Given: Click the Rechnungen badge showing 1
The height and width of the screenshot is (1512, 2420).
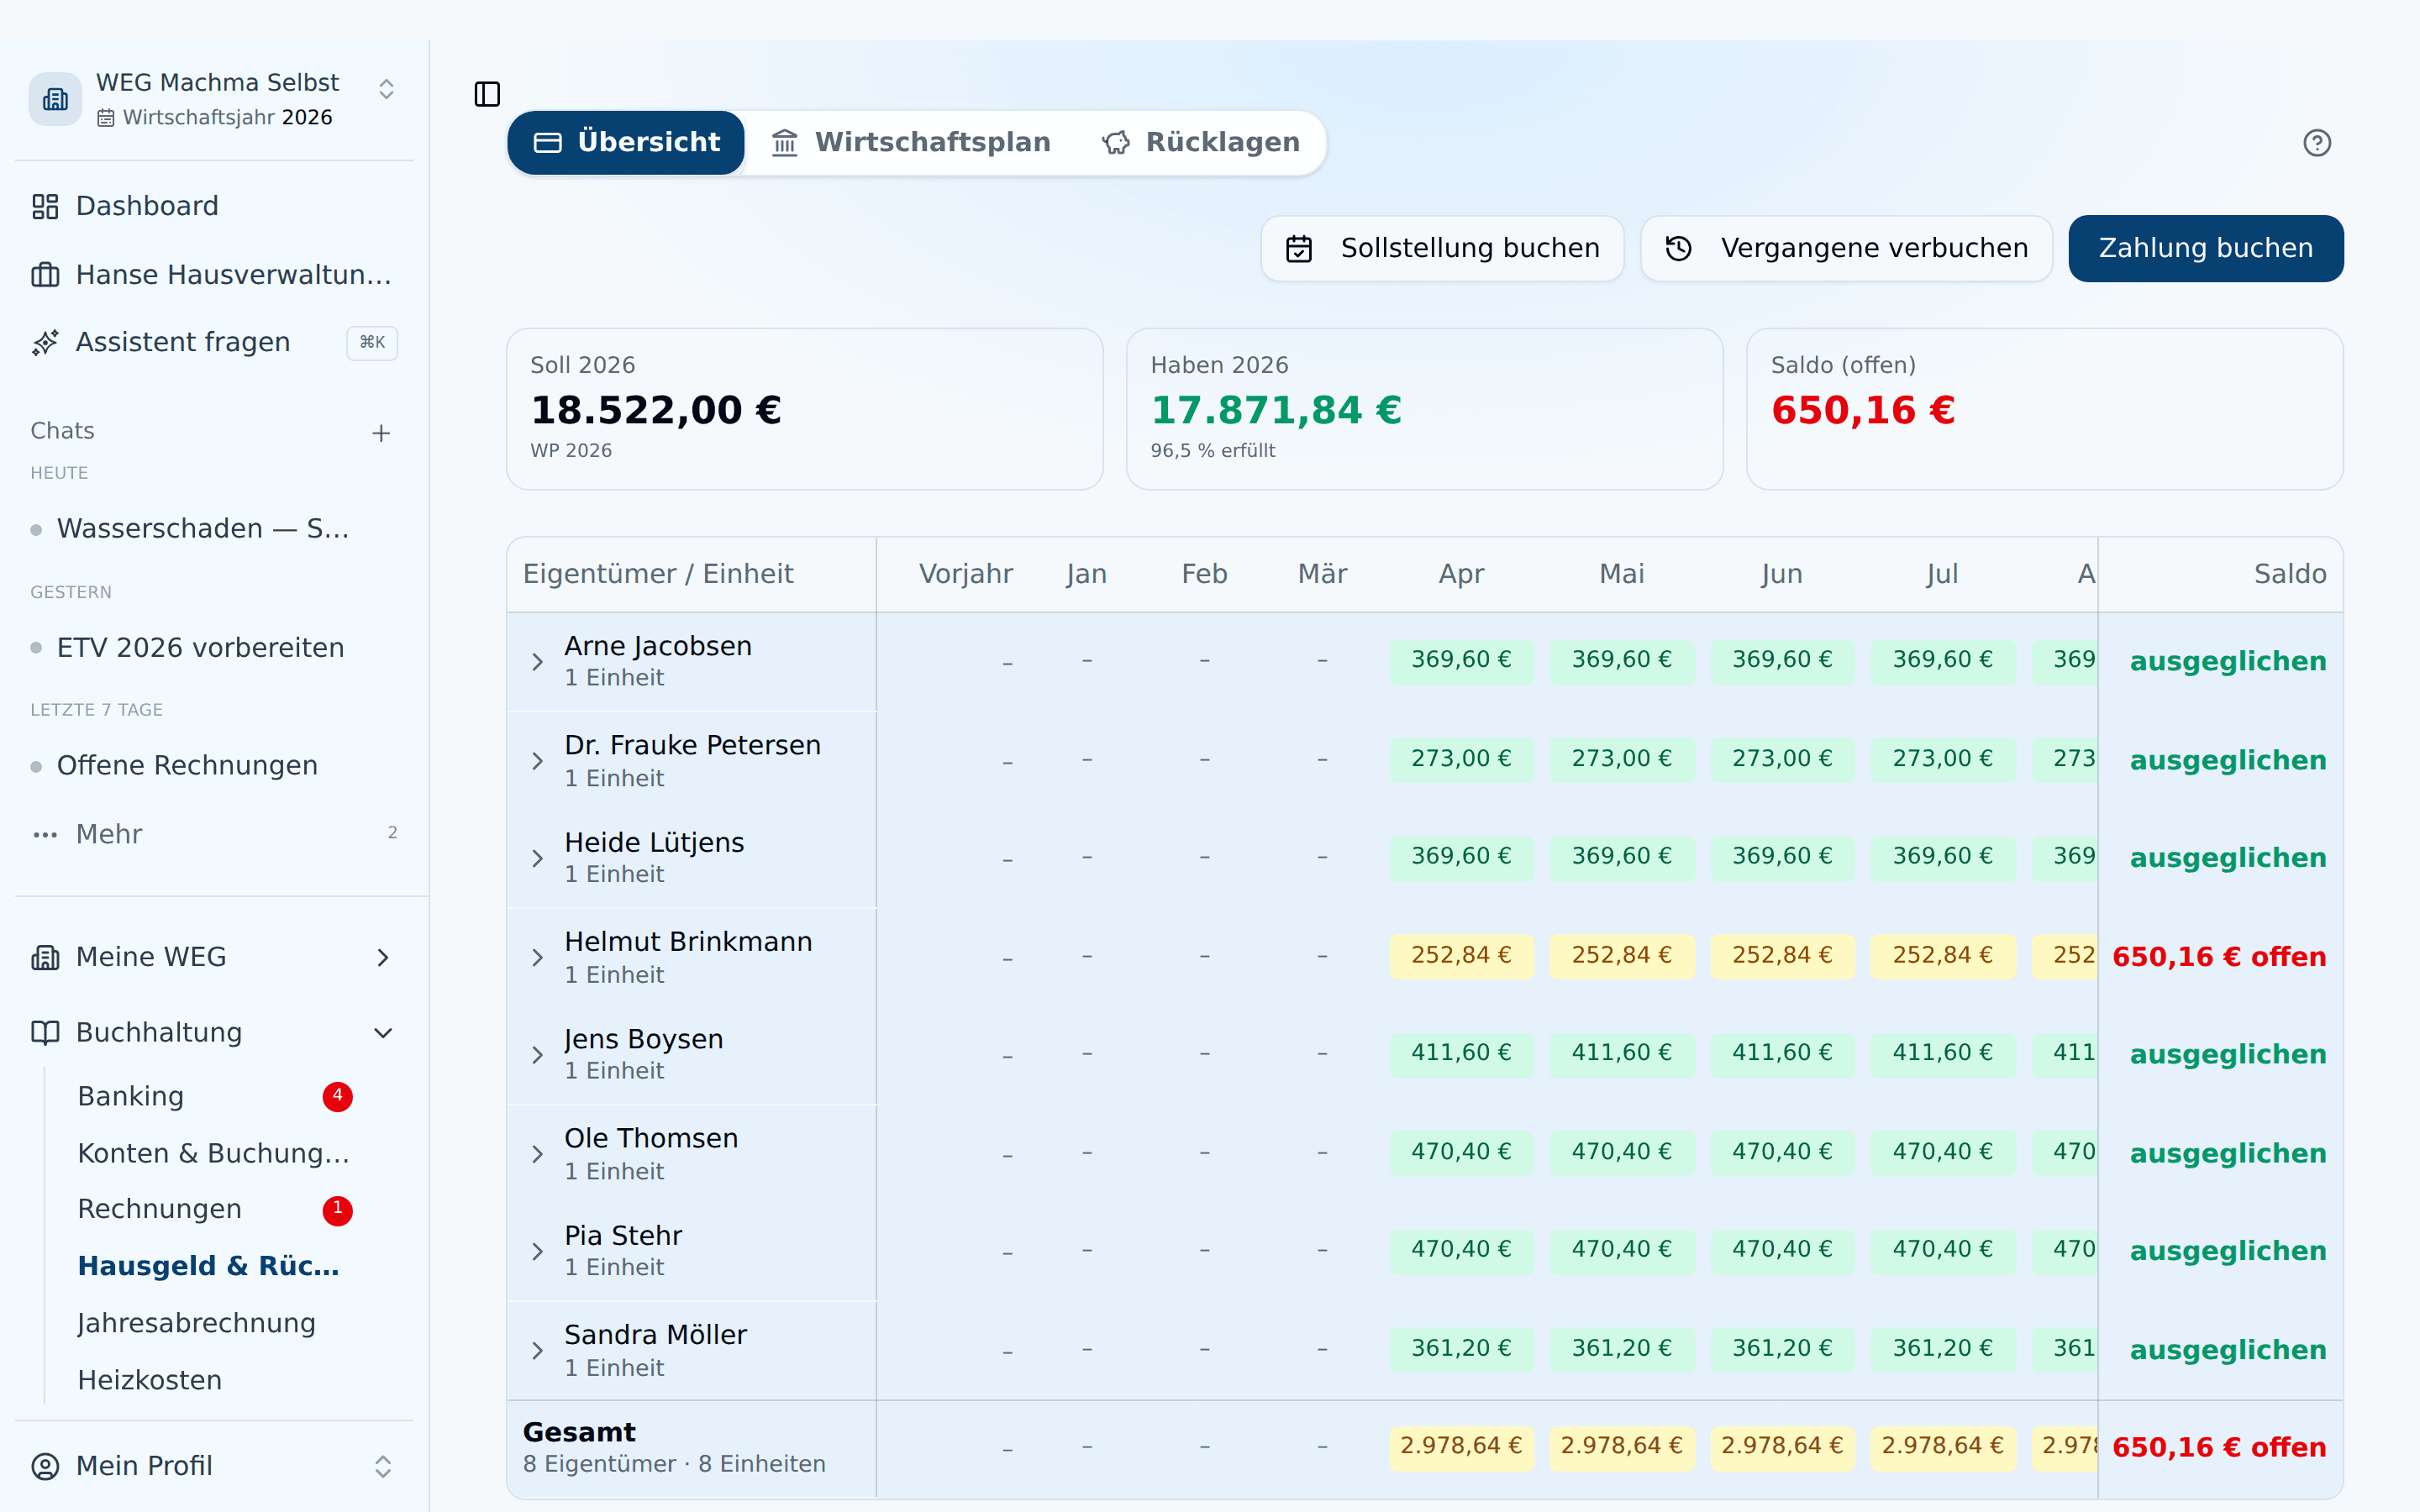Looking at the screenshot, I should coord(337,1210).
